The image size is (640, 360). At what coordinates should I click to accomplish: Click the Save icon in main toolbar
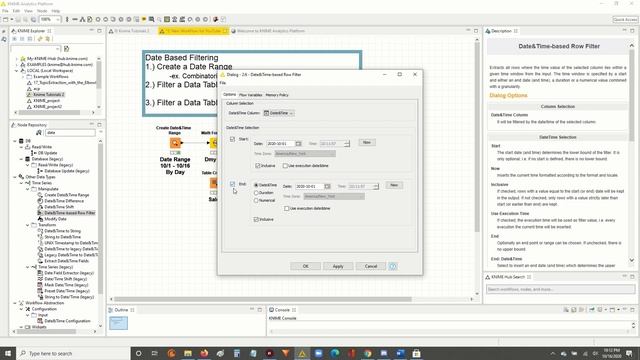click(18, 19)
